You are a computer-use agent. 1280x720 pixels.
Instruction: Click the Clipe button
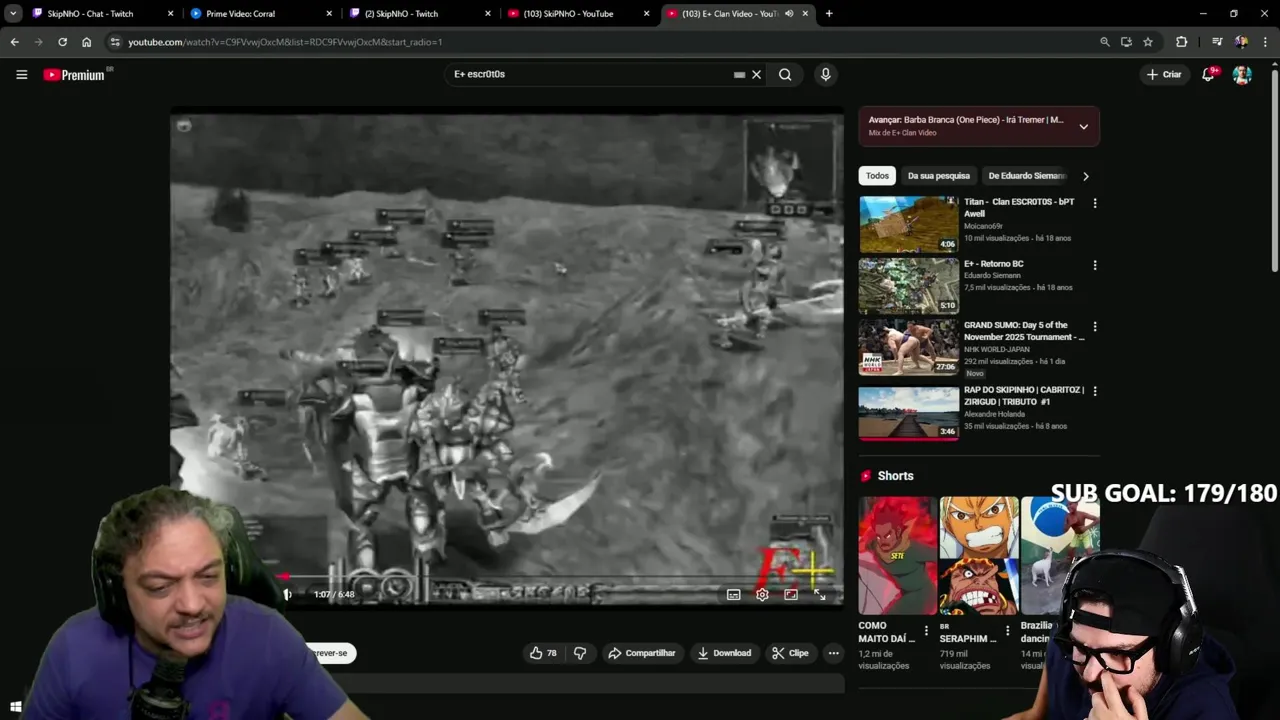click(x=790, y=653)
